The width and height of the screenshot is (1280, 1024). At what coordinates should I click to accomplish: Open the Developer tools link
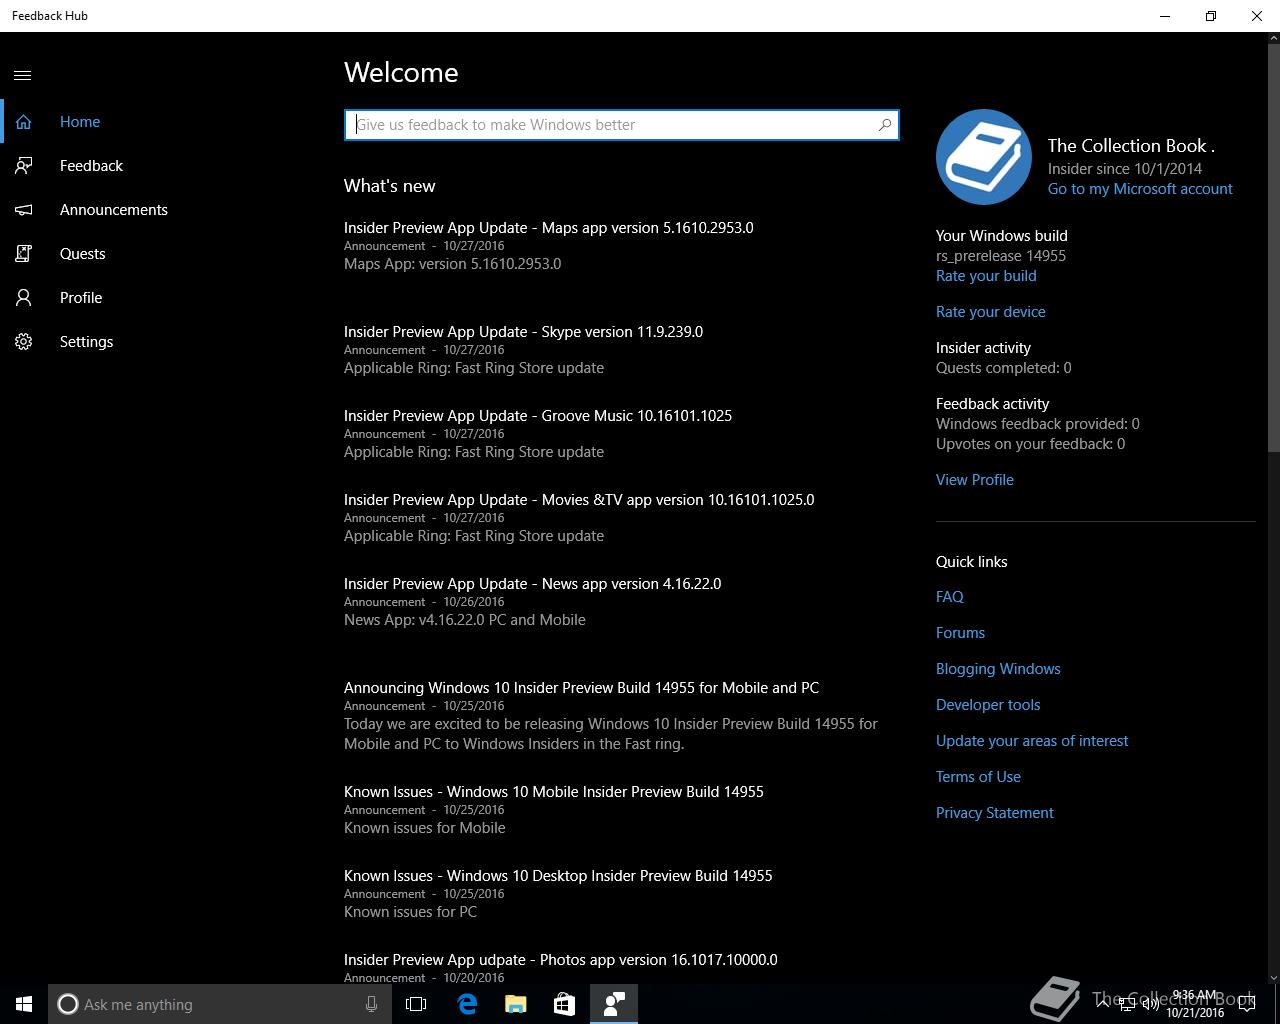pos(988,705)
